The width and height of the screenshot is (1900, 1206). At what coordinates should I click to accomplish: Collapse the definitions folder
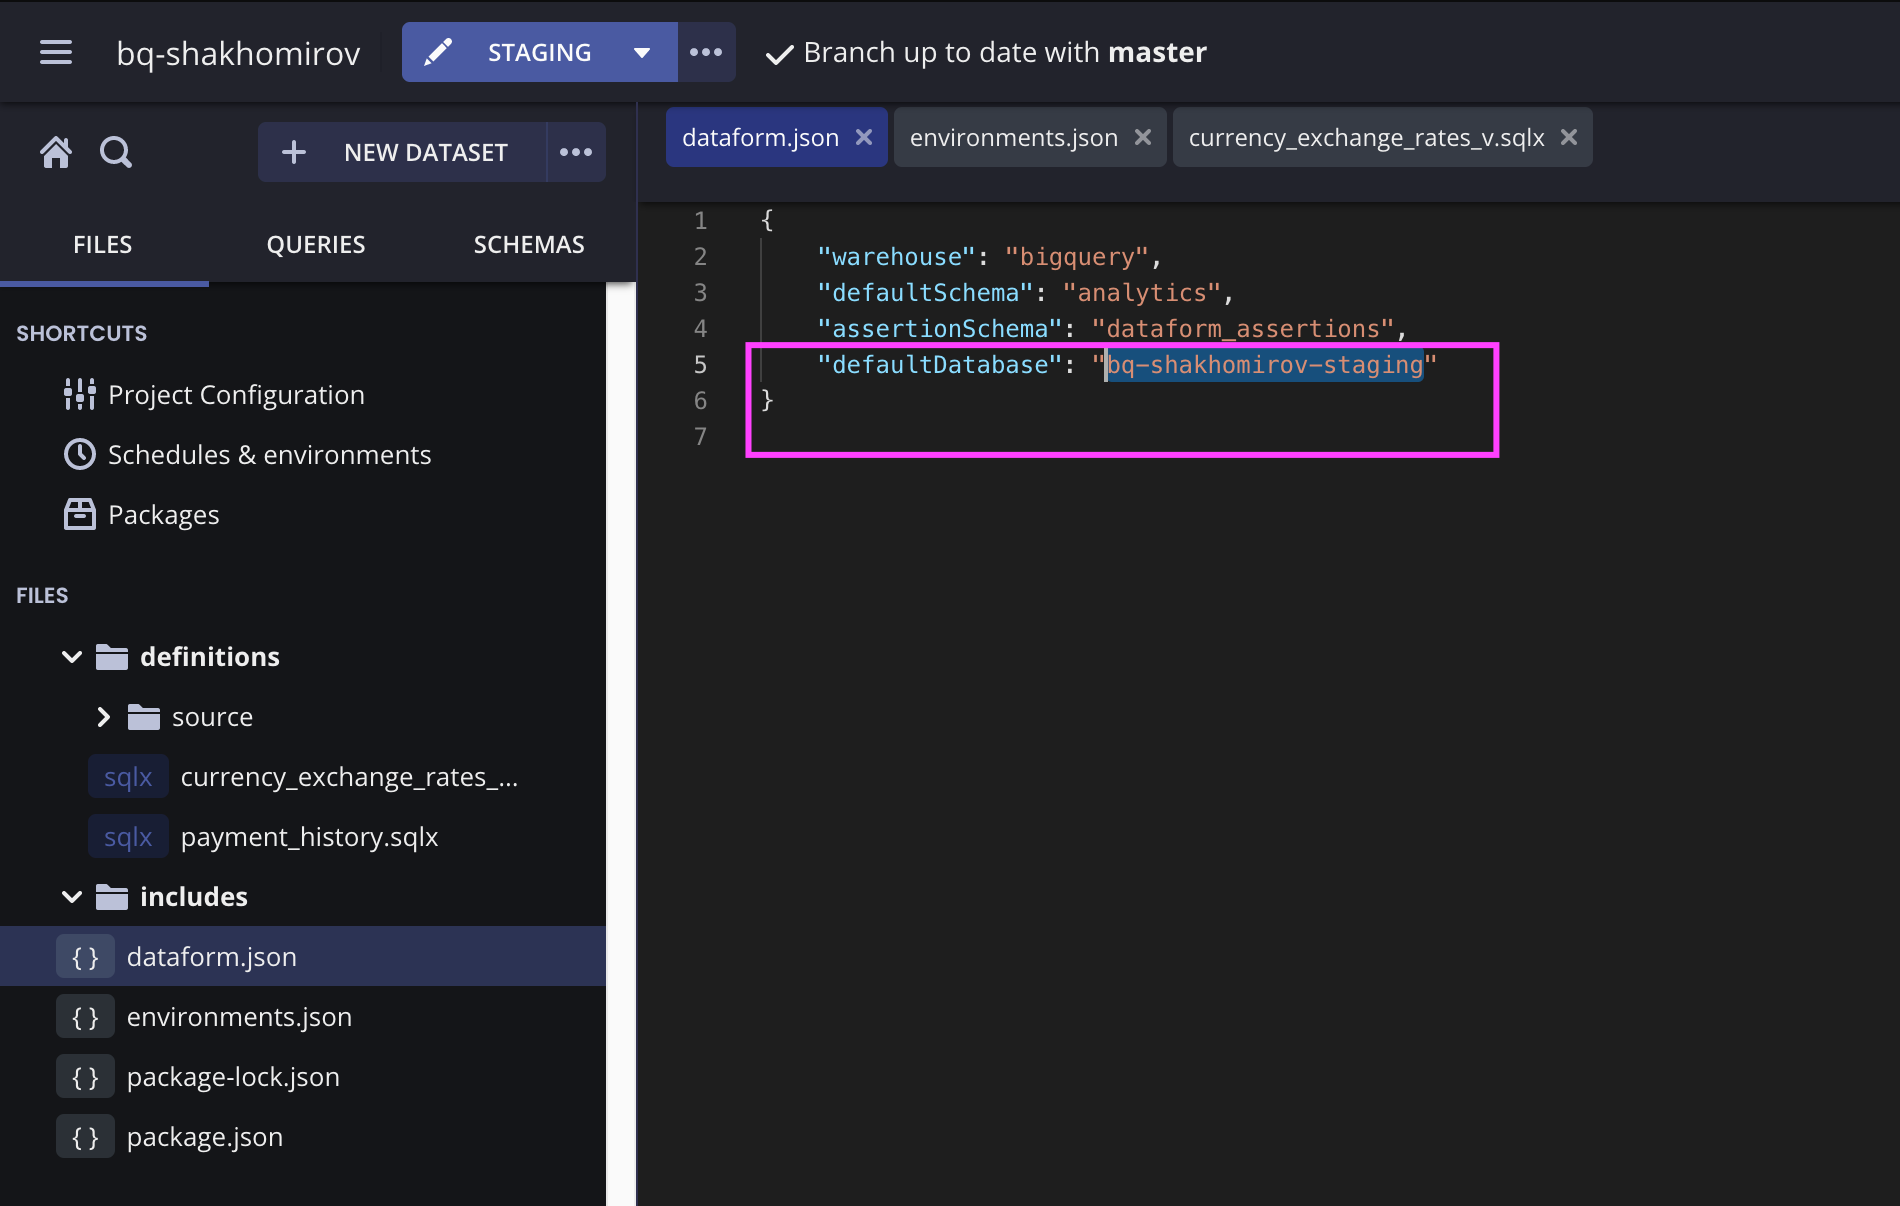[72, 657]
